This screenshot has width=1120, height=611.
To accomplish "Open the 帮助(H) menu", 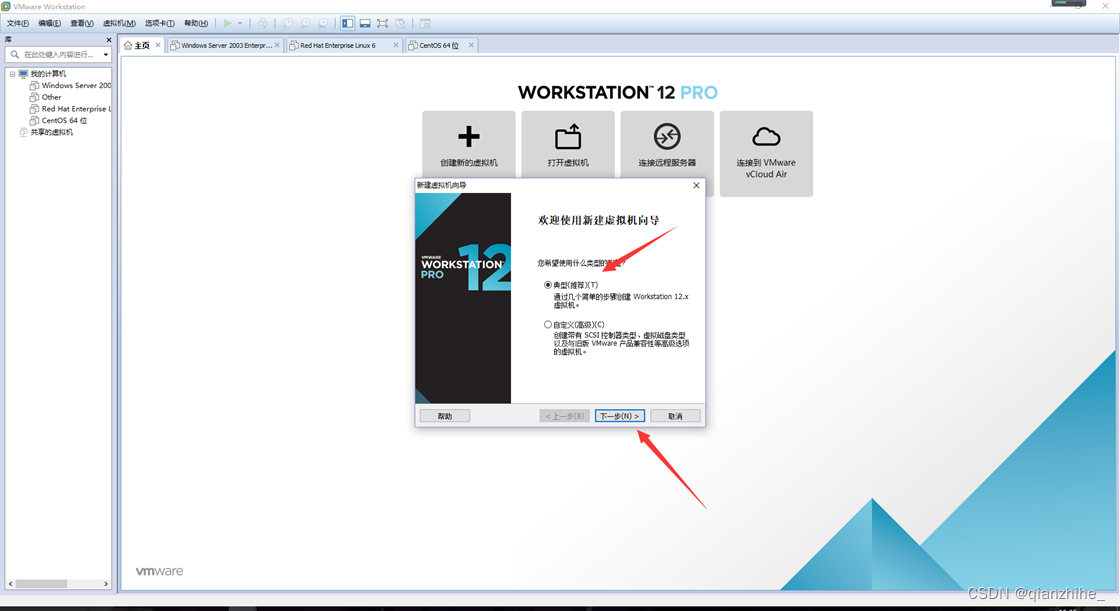I will pyautogui.click(x=196, y=24).
